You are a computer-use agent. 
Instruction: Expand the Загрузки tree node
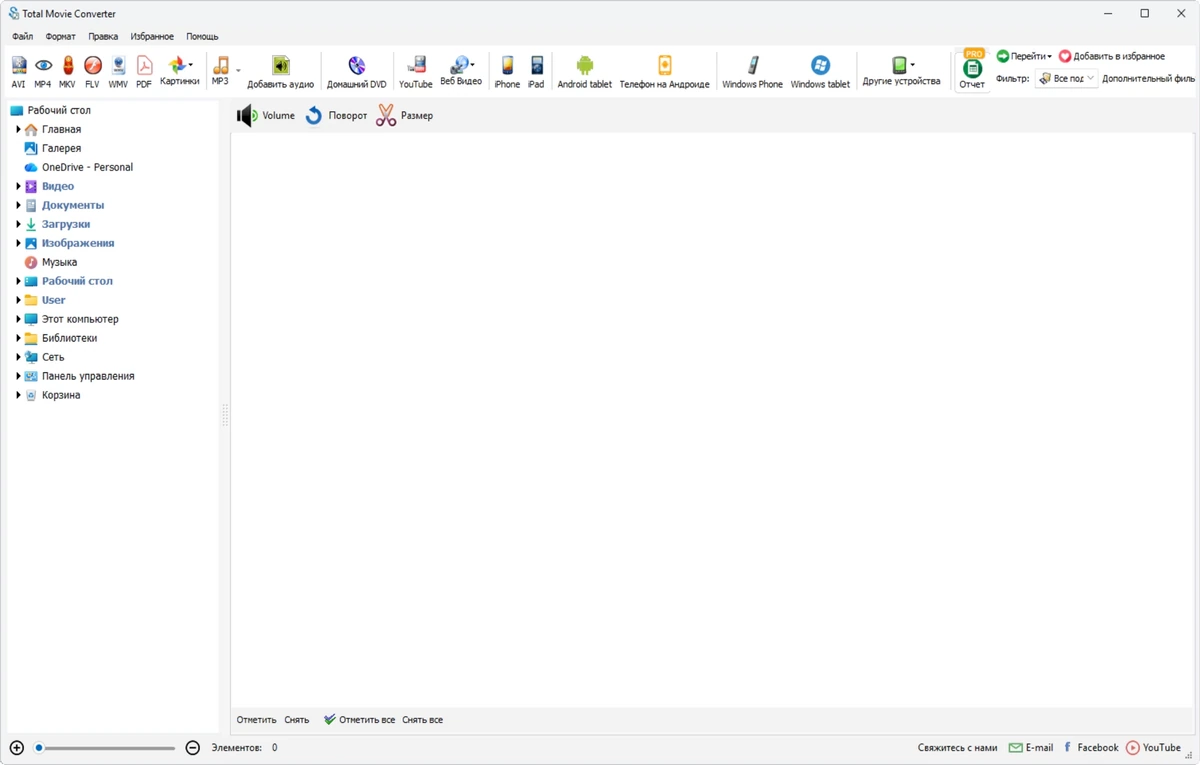point(18,225)
